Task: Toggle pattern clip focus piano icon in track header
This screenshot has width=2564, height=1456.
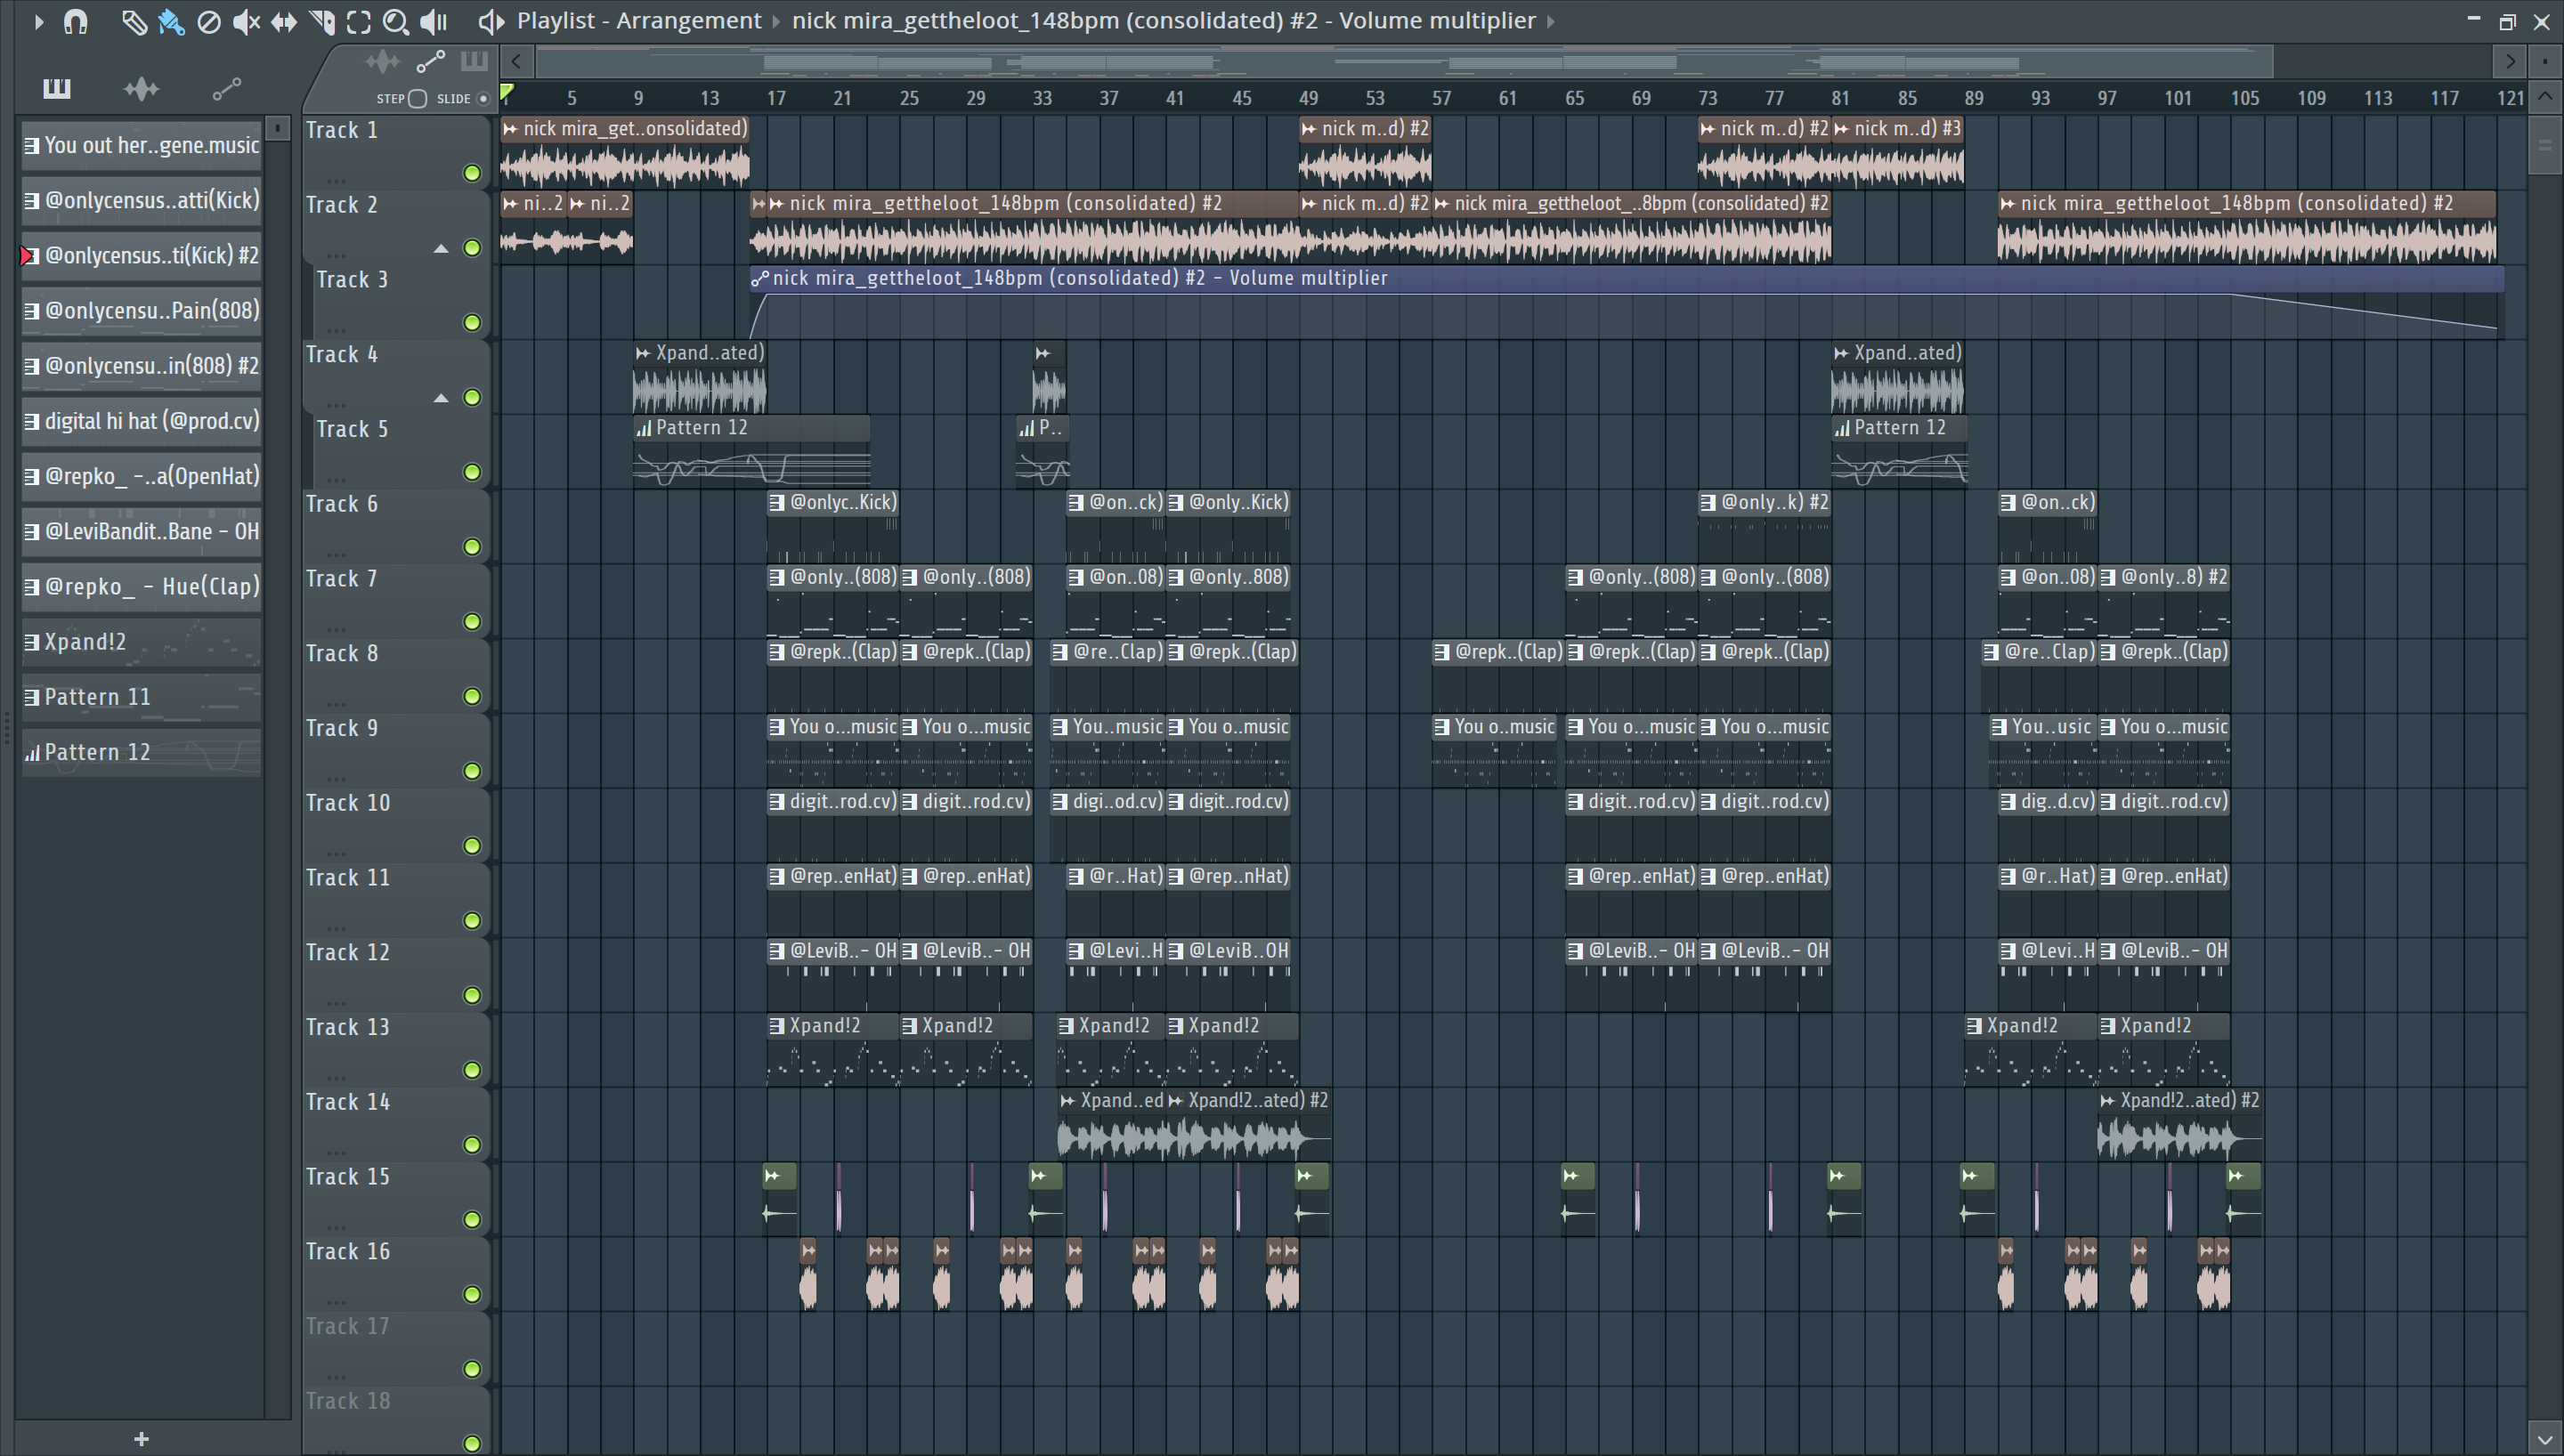Action: tap(474, 62)
